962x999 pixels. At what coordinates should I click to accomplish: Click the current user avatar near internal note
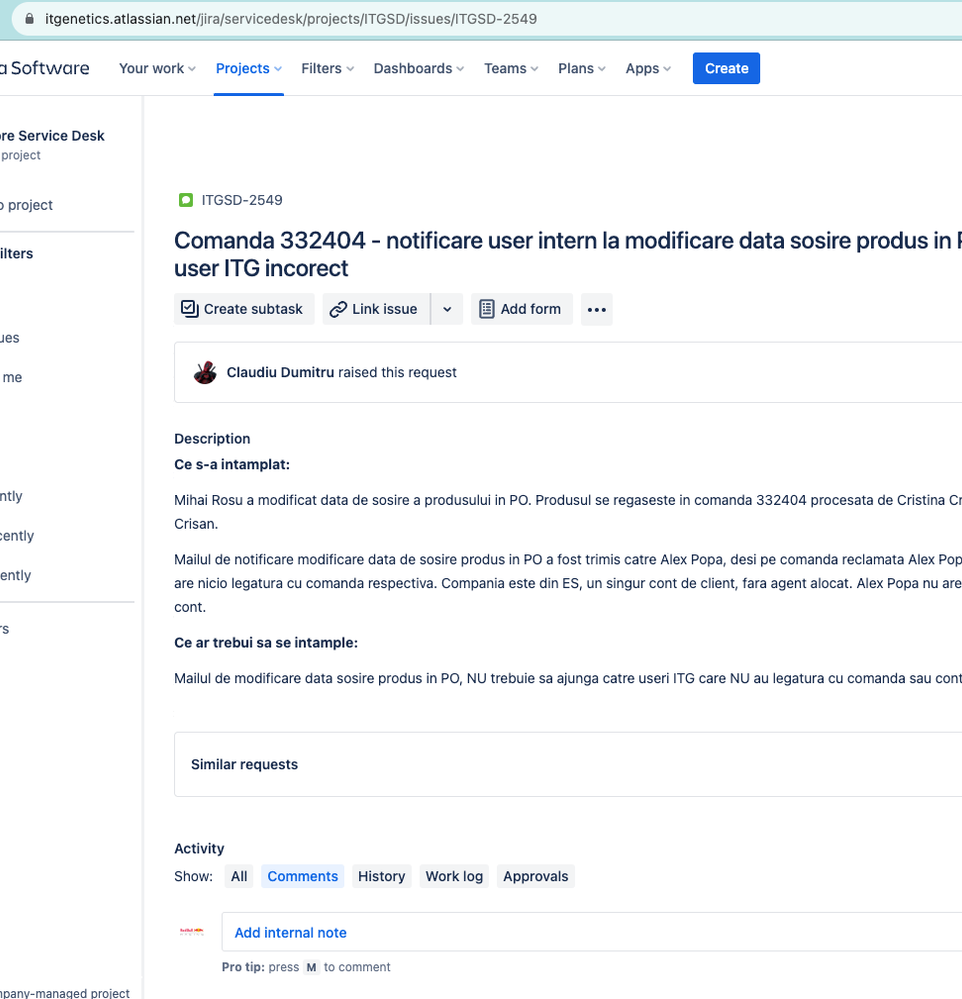(x=192, y=931)
